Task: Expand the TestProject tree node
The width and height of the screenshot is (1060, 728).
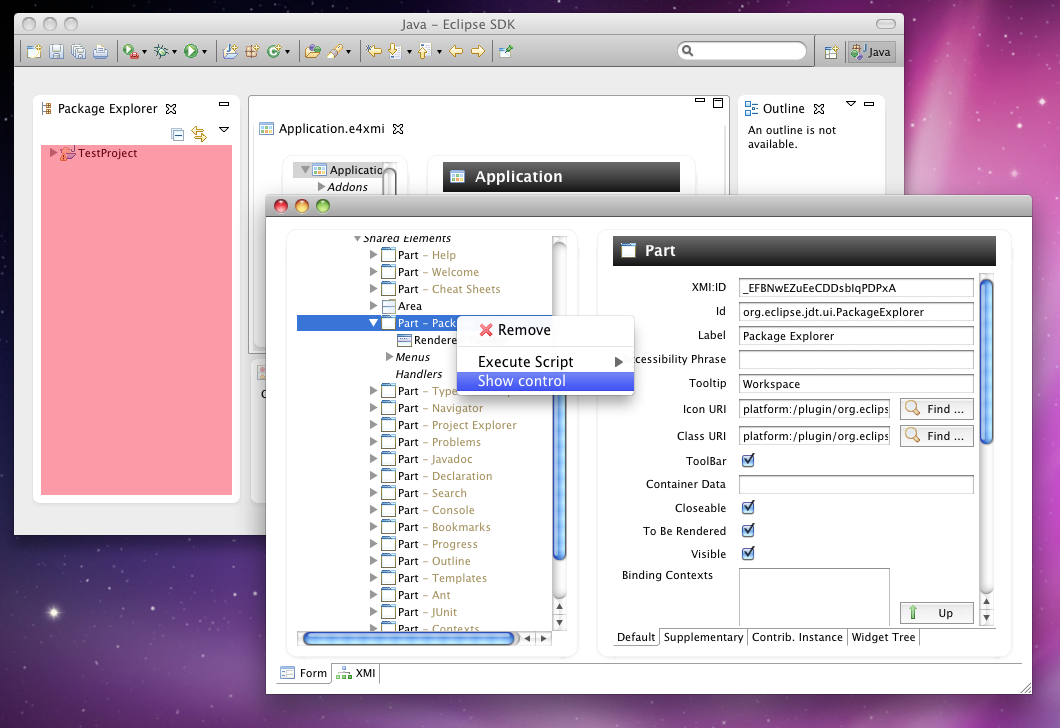Action: point(53,153)
